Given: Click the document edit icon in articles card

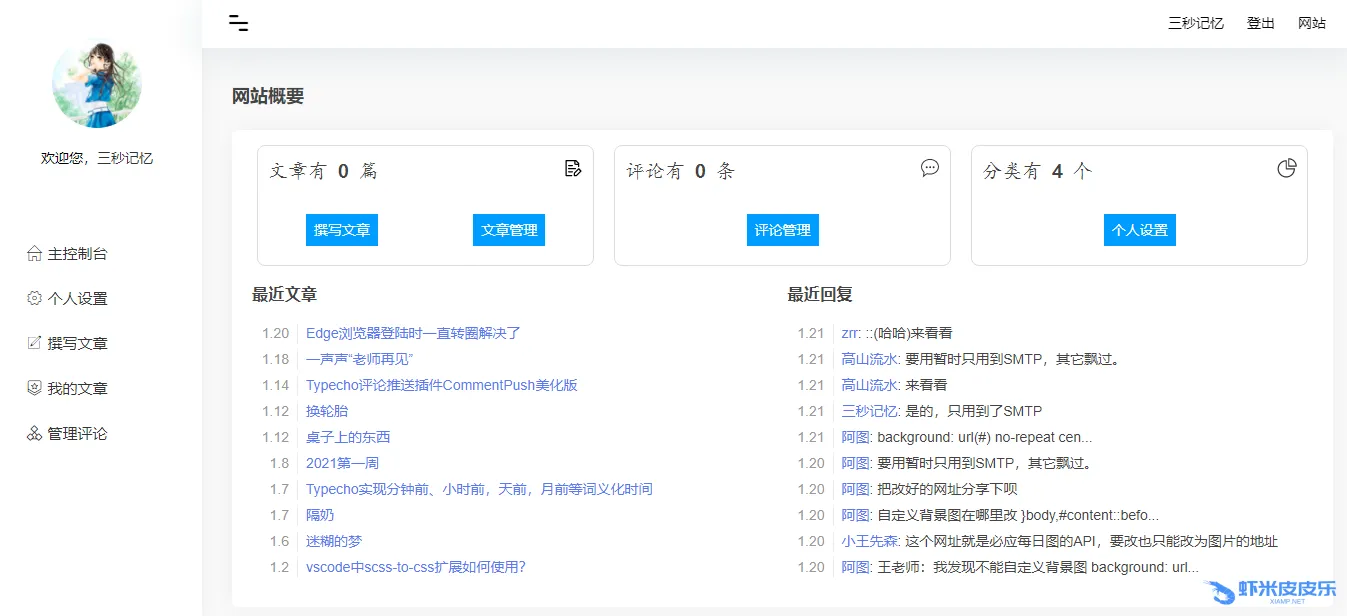Looking at the screenshot, I should coord(573,168).
